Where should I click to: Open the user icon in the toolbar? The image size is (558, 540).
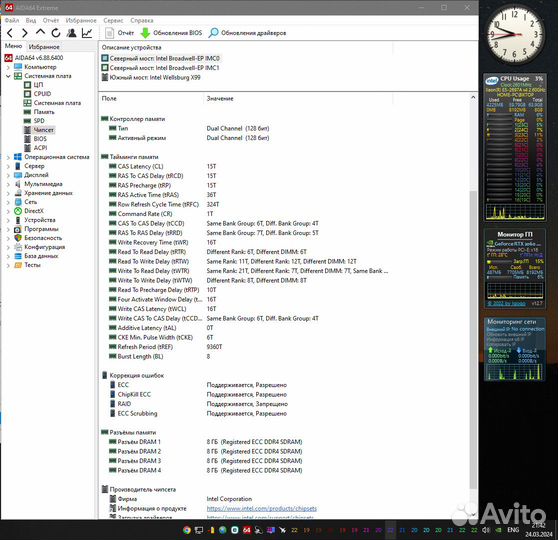click(x=72, y=33)
